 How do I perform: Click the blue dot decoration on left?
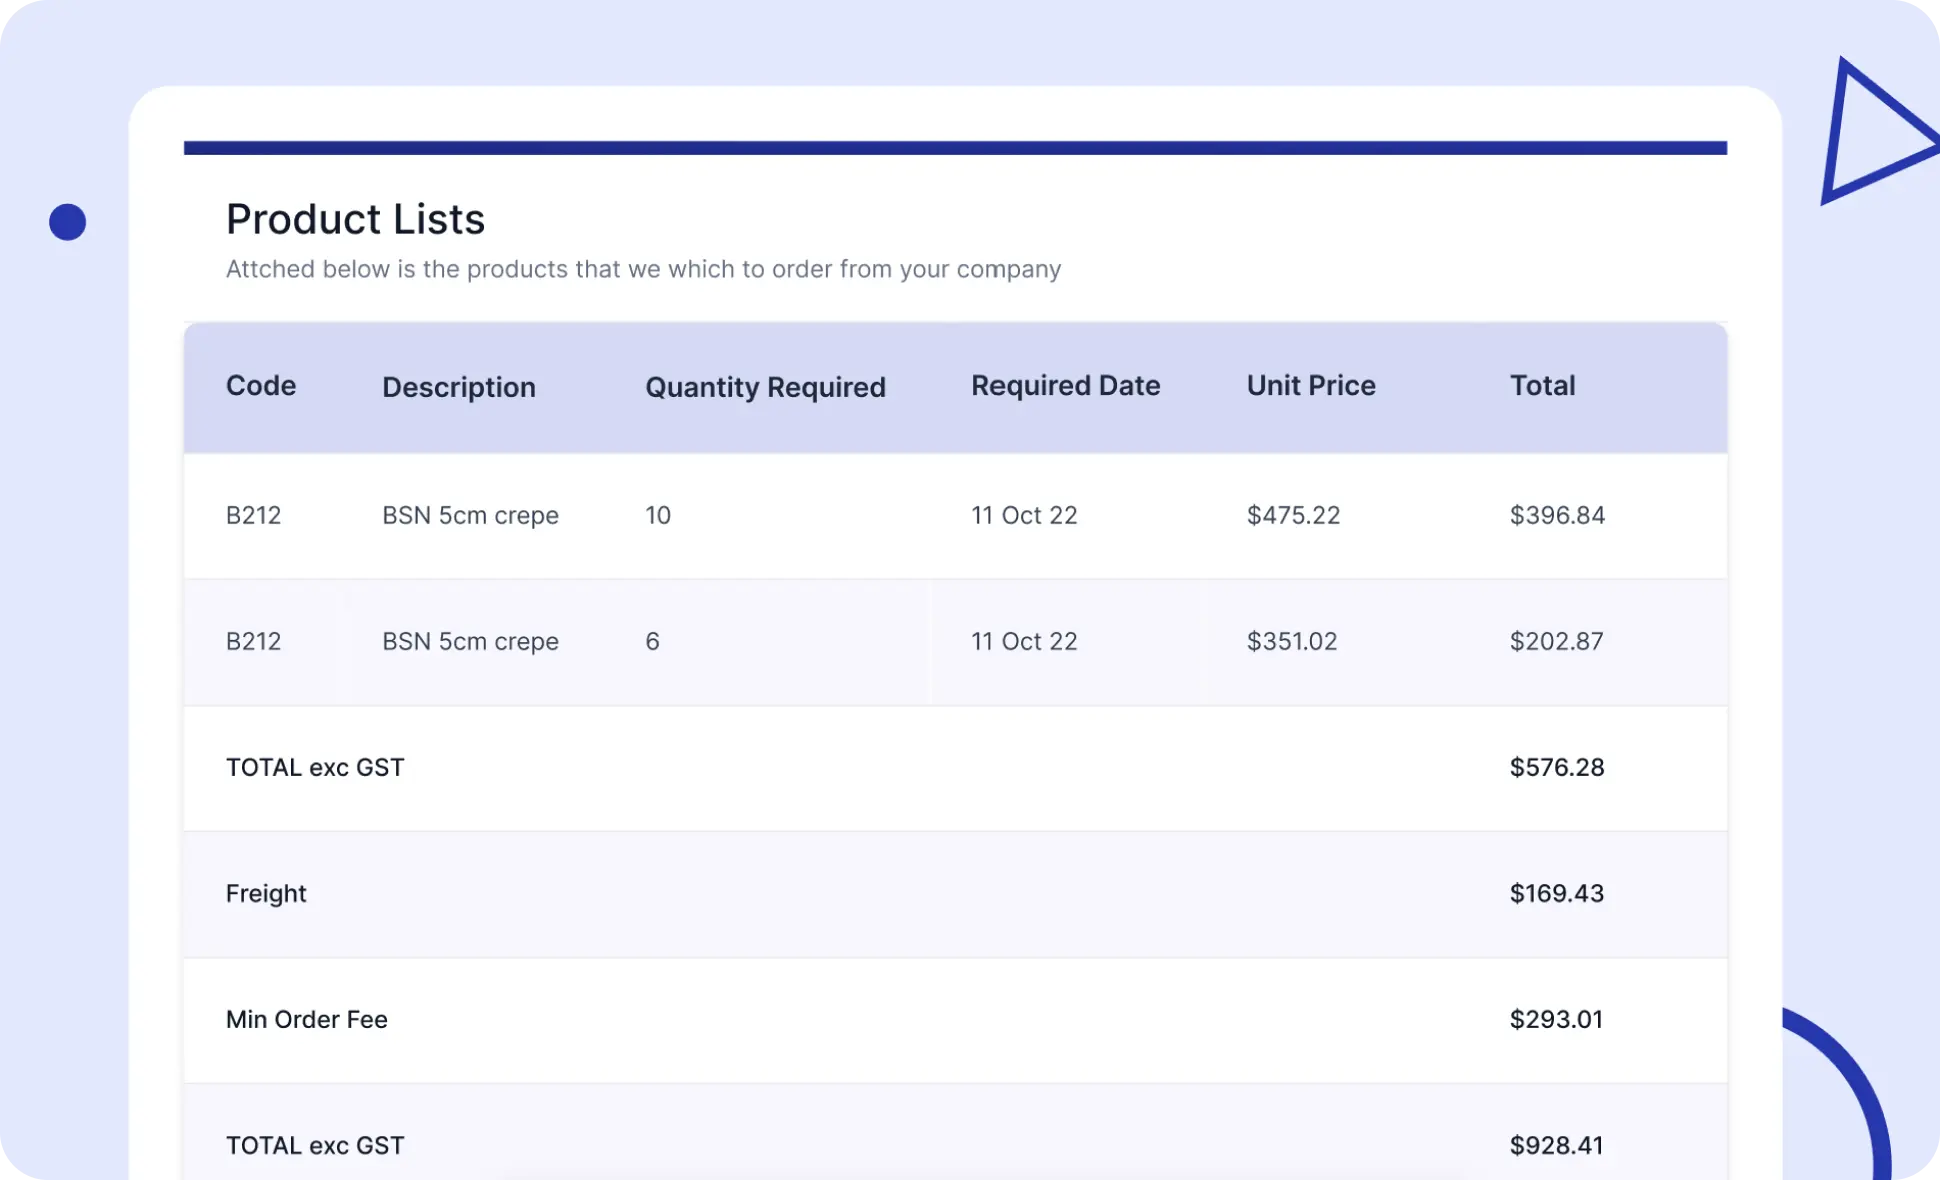67,222
